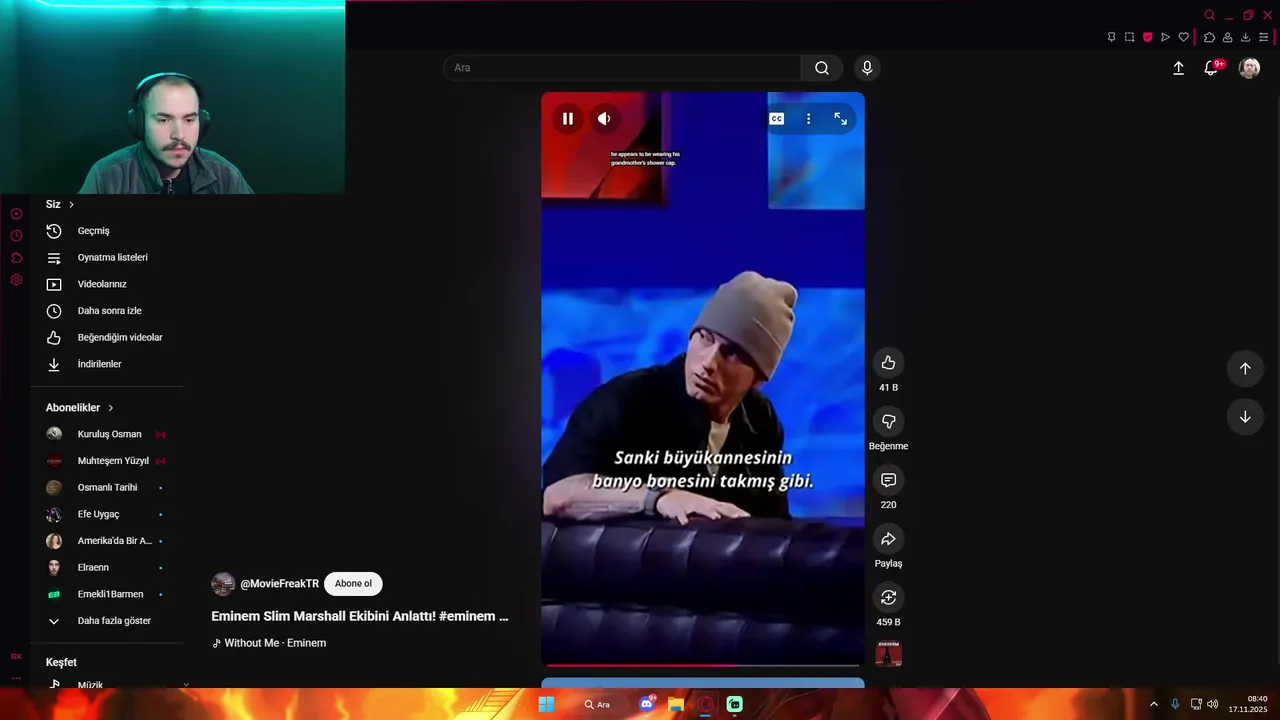The image size is (1280, 720).
Task: Open File Explorer from the taskbar
Action: [x=676, y=704]
